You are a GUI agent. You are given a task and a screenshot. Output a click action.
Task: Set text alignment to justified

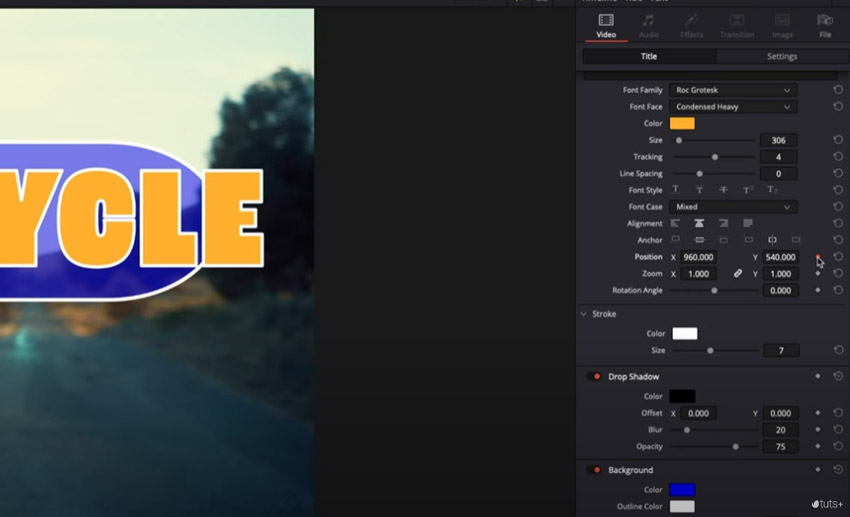pos(748,223)
